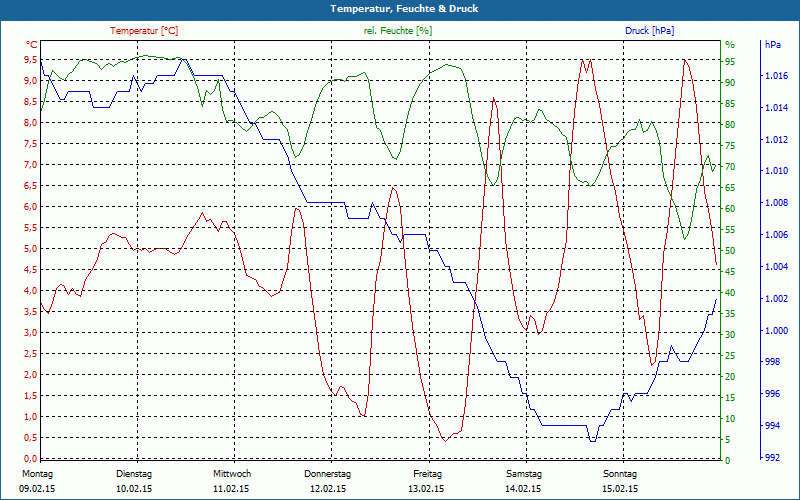Screen dimensions: 800x500
Task: Click the '1,5' temperature axis value
Action: tap(31, 396)
